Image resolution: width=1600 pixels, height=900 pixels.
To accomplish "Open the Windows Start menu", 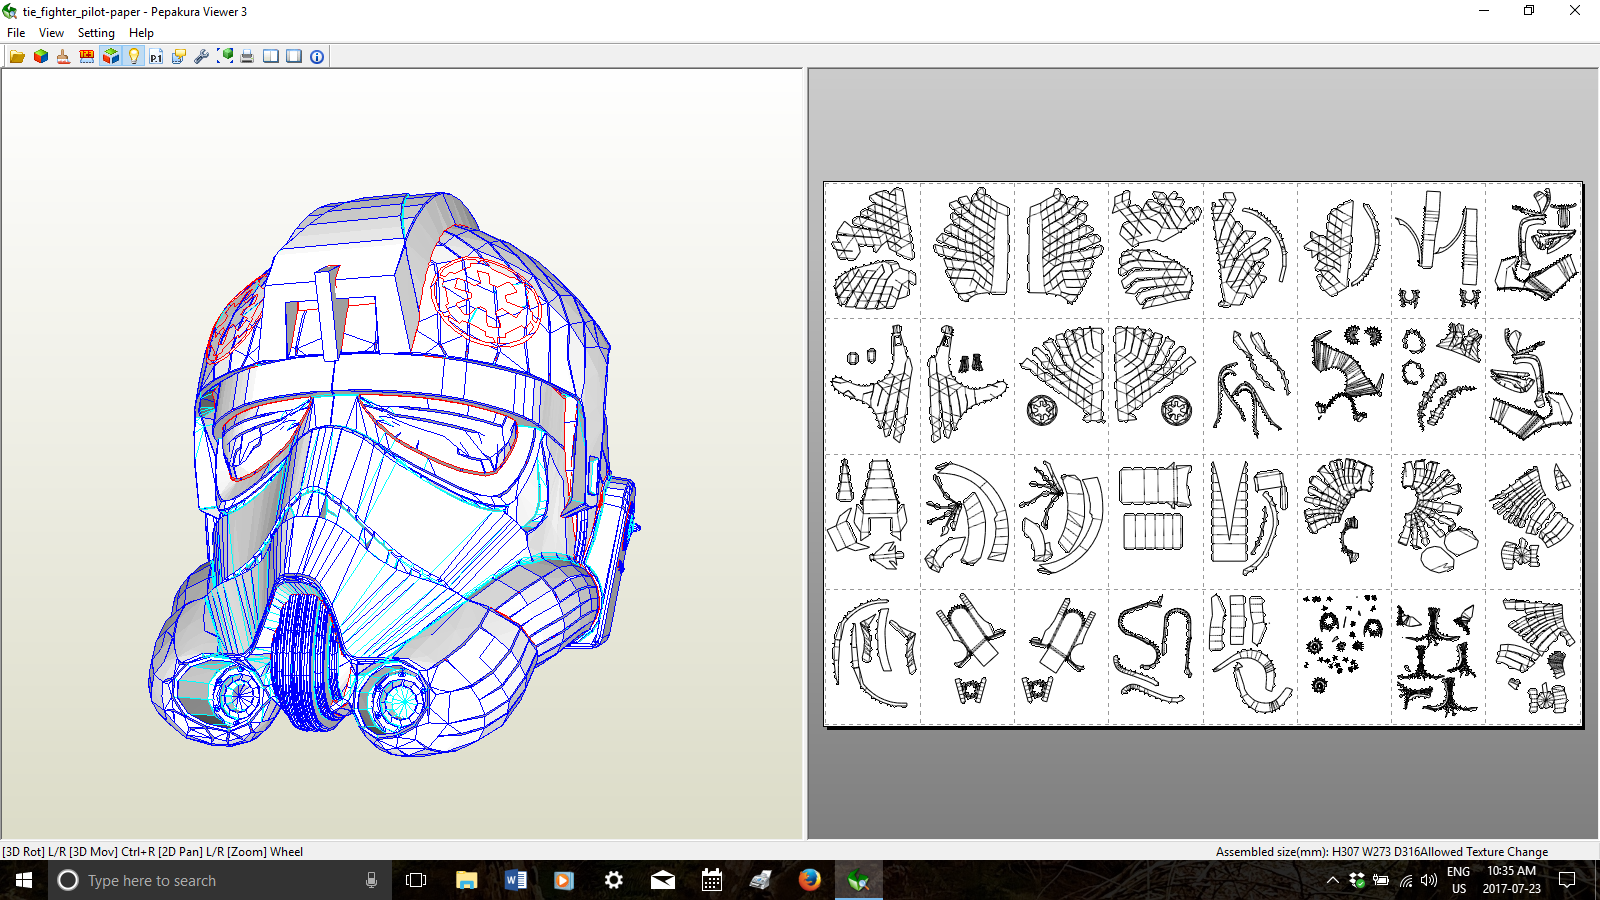I will point(24,880).
